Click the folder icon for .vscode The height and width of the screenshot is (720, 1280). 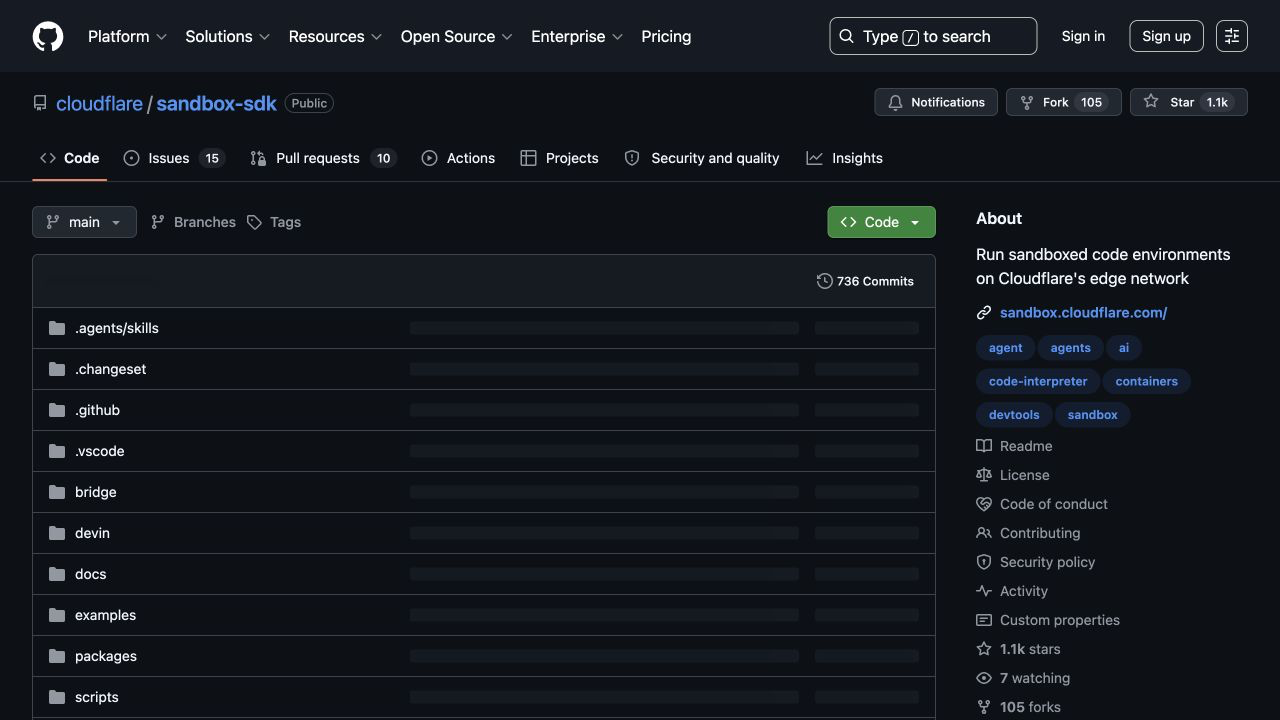coord(57,451)
